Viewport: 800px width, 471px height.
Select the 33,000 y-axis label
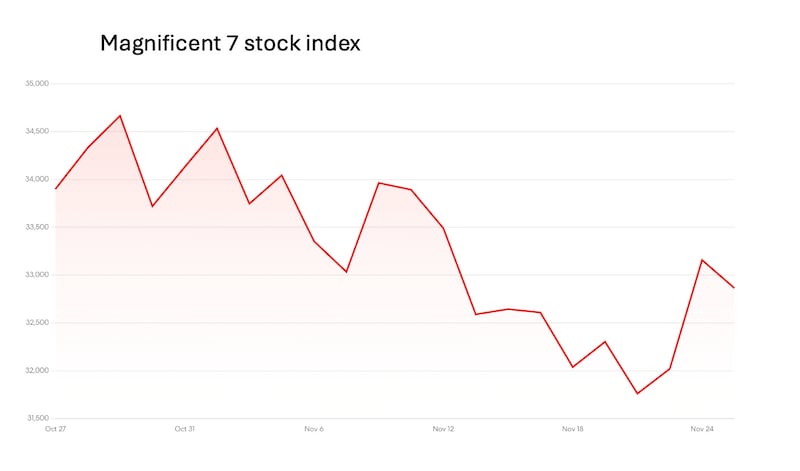(x=37, y=275)
